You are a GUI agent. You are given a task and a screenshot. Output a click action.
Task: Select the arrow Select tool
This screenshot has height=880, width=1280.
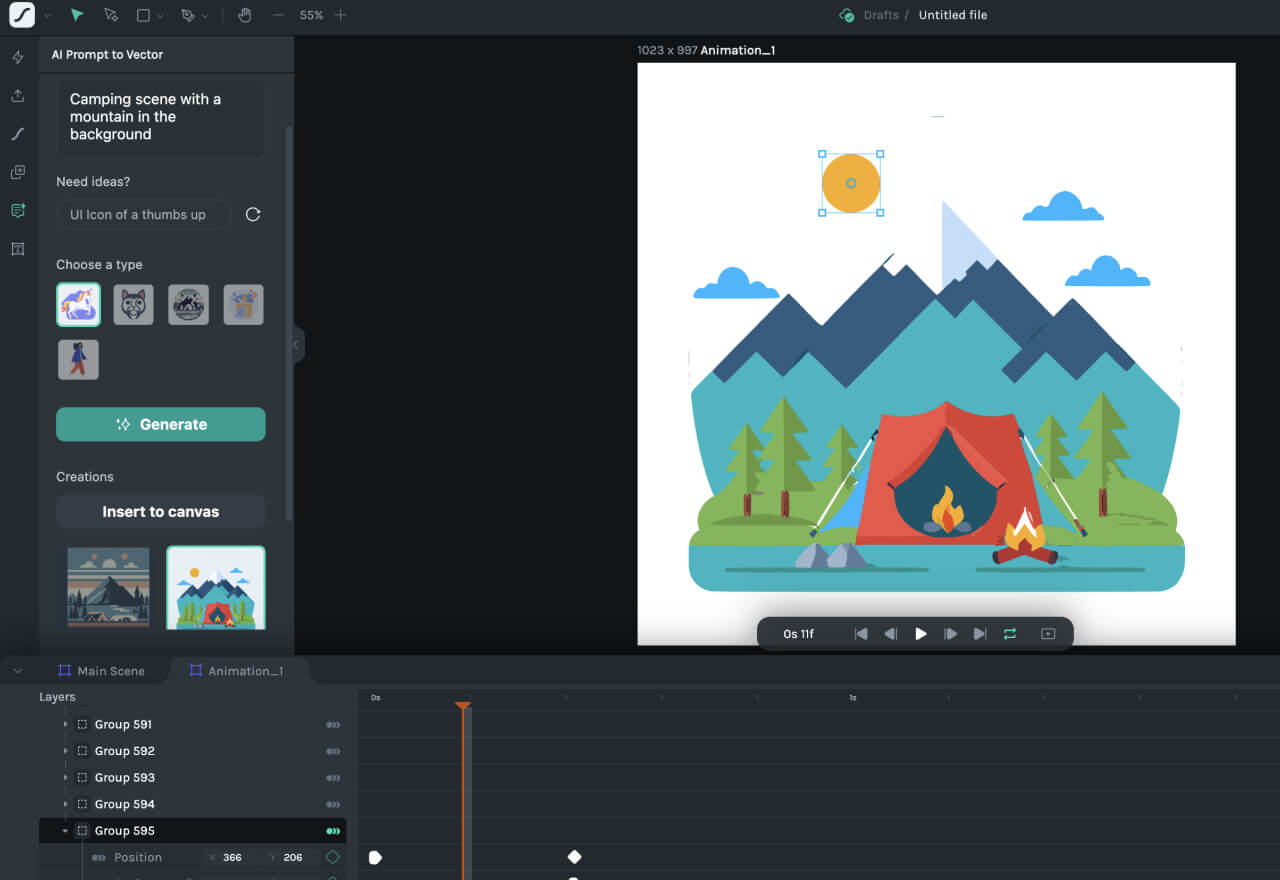(x=77, y=15)
